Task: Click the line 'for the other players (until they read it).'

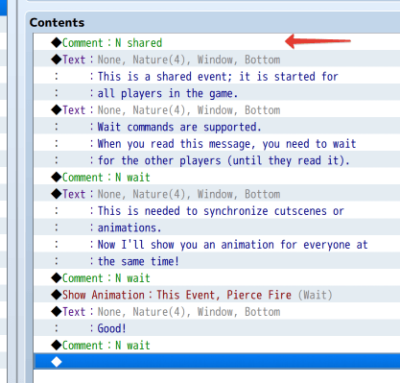Action: (217, 160)
